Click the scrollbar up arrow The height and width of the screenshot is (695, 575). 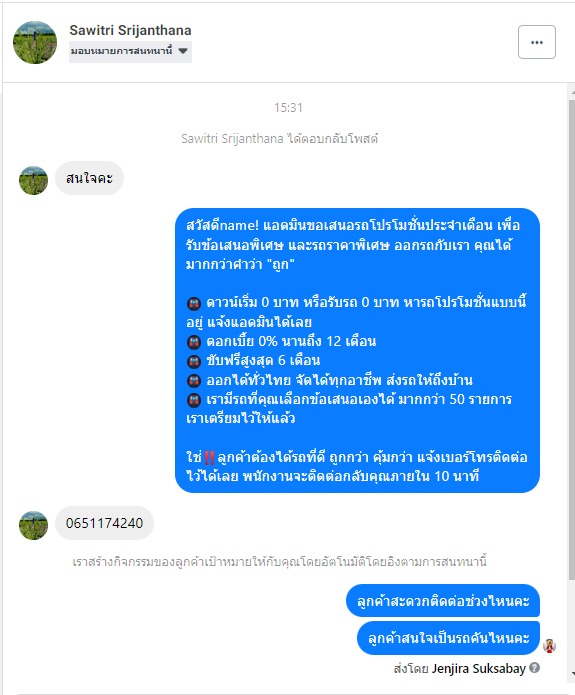pos(572,93)
